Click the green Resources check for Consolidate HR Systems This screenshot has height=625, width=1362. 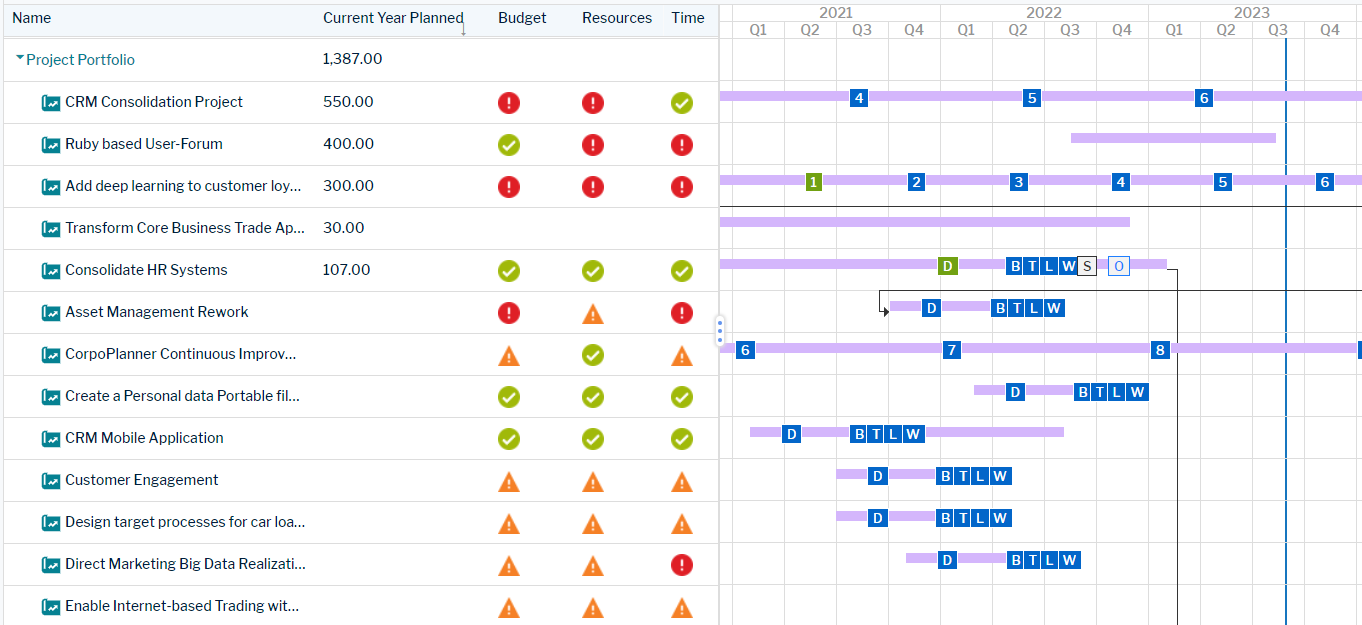click(593, 270)
